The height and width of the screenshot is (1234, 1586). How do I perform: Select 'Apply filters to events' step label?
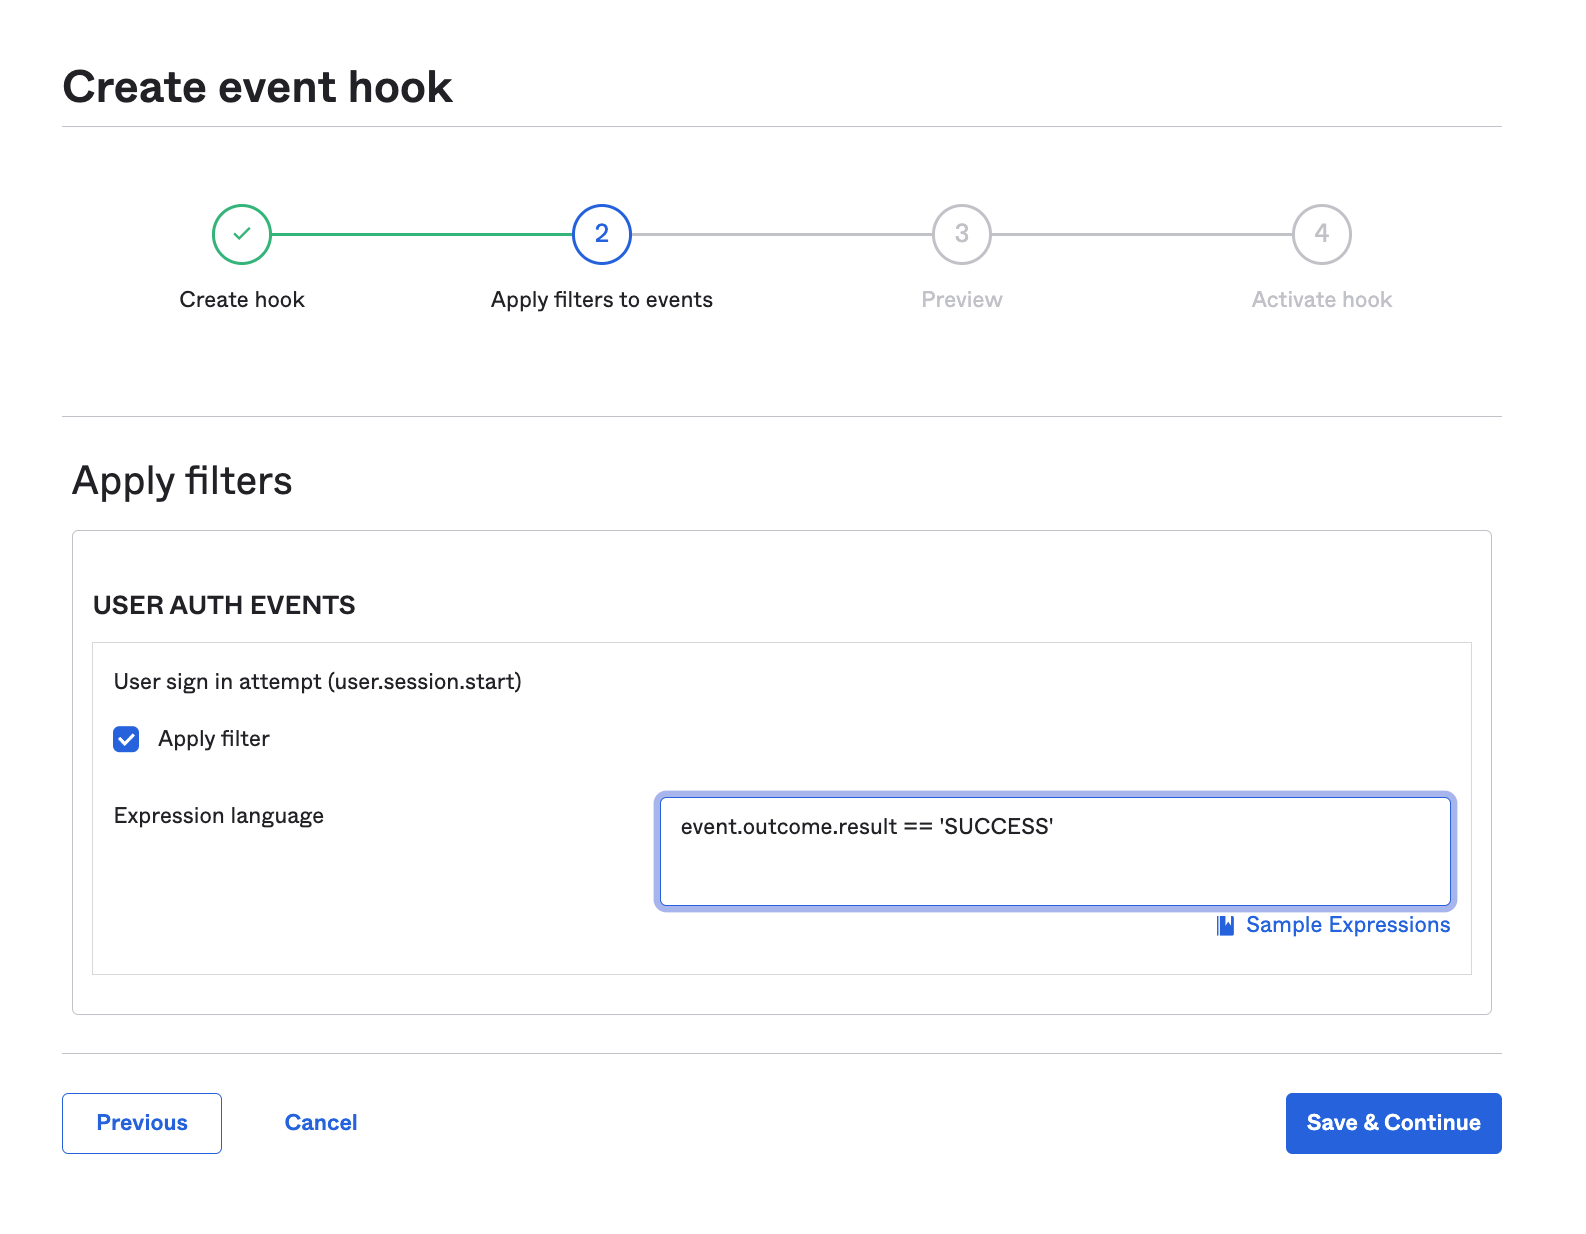pos(602,300)
